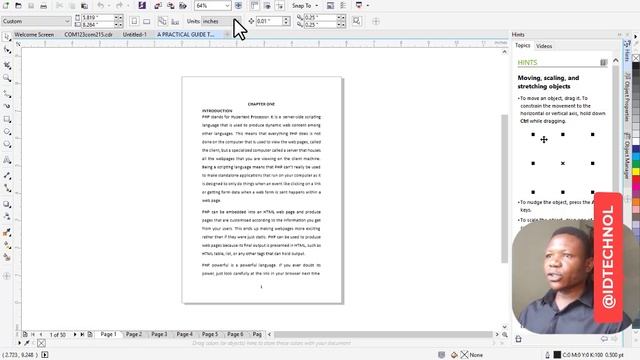Click the black outline color swatch in status bar

[x=557, y=355]
